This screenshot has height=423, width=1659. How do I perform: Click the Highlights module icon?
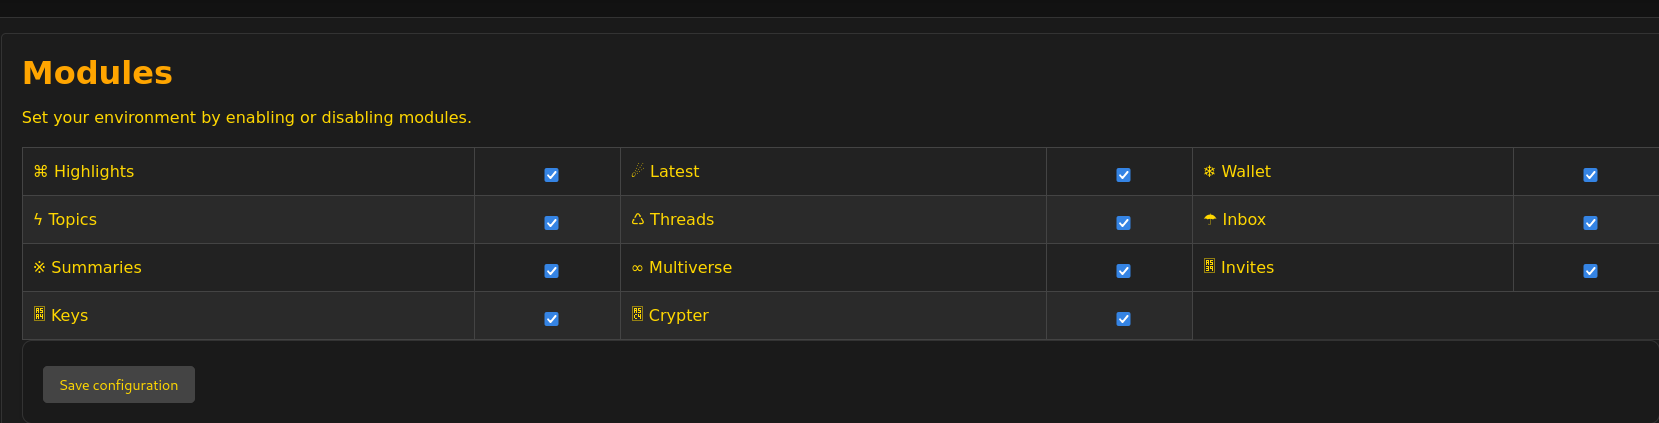click(41, 172)
